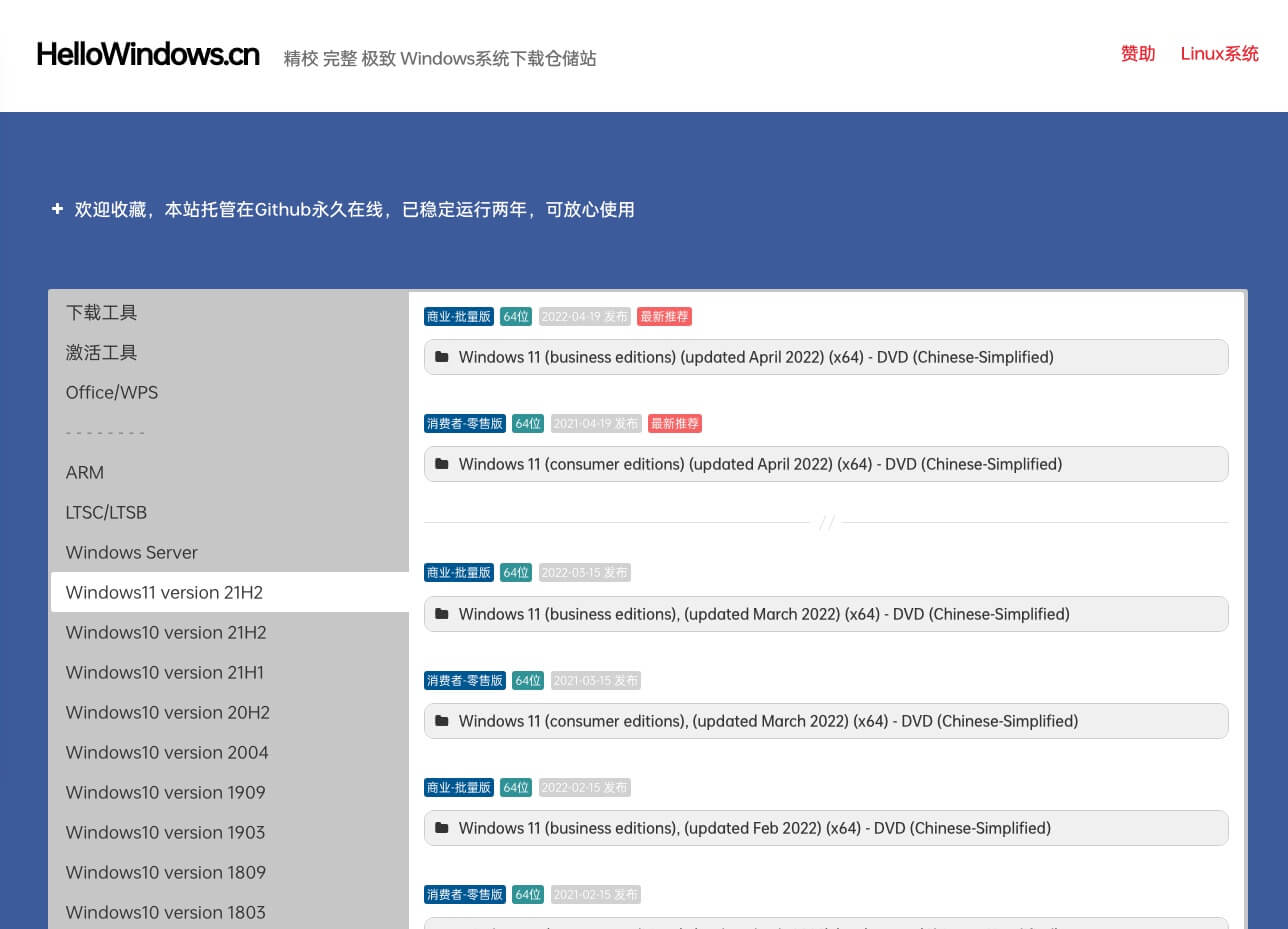The height and width of the screenshot is (929, 1288).
Task: Click the 2022-03-15 发布 date tag
Action: tap(585, 573)
